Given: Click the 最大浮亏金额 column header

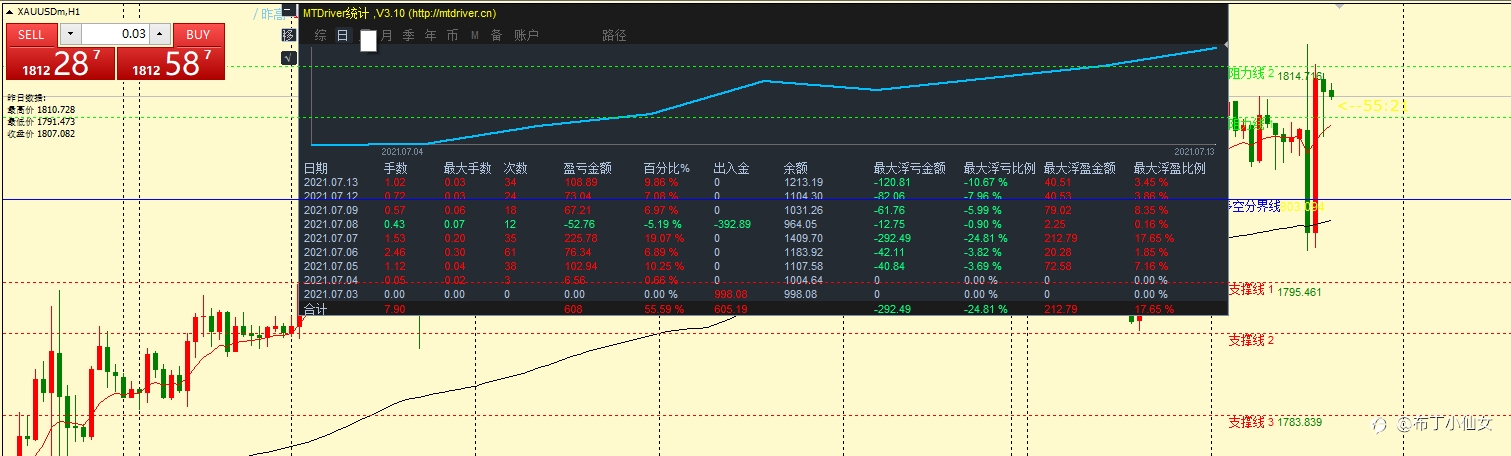Looking at the screenshot, I should [909, 169].
